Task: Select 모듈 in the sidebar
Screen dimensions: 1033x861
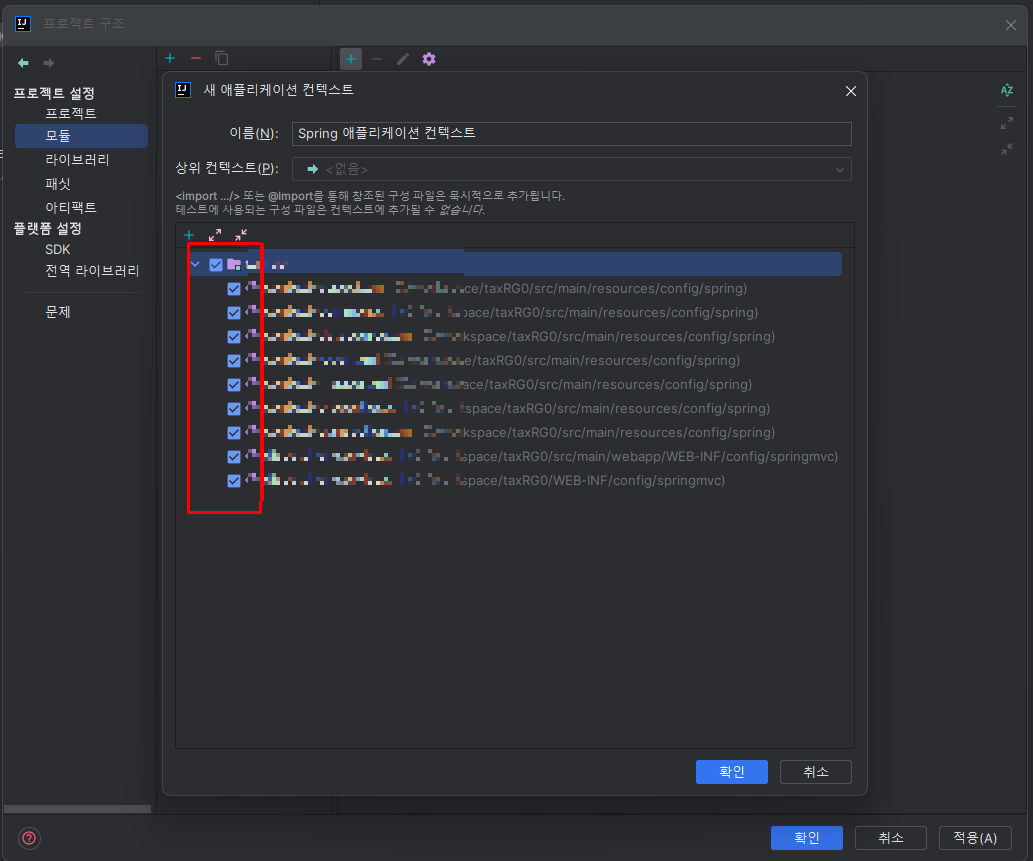Action: 81,136
